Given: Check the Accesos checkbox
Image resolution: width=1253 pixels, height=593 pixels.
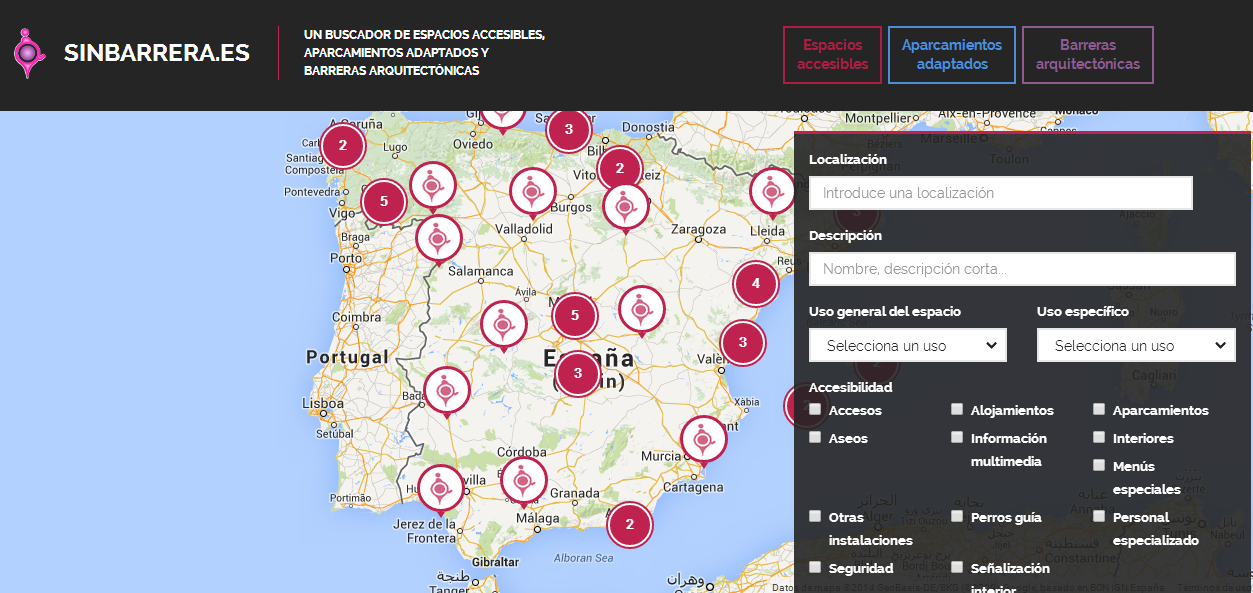Looking at the screenshot, I should (x=815, y=410).
